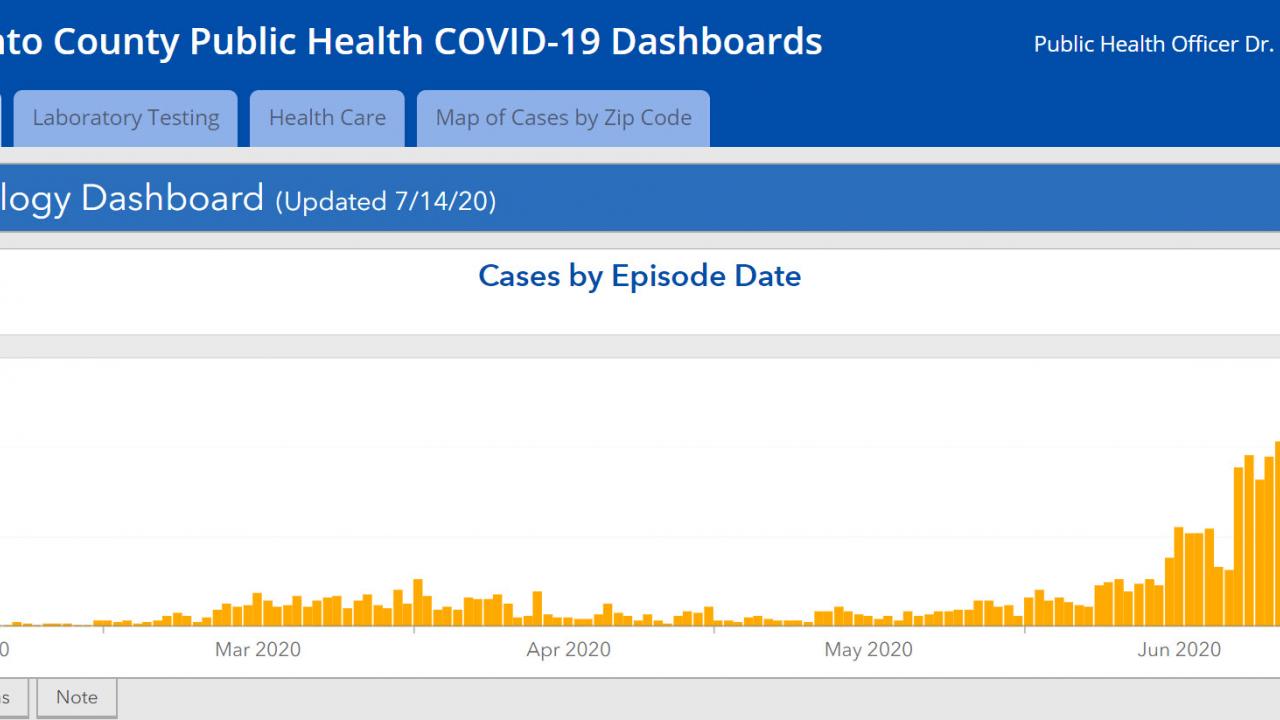Image resolution: width=1280 pixels, height=720 pixels.
Task: Click the Jun 2020 axis label
Action: [1179, 650]
